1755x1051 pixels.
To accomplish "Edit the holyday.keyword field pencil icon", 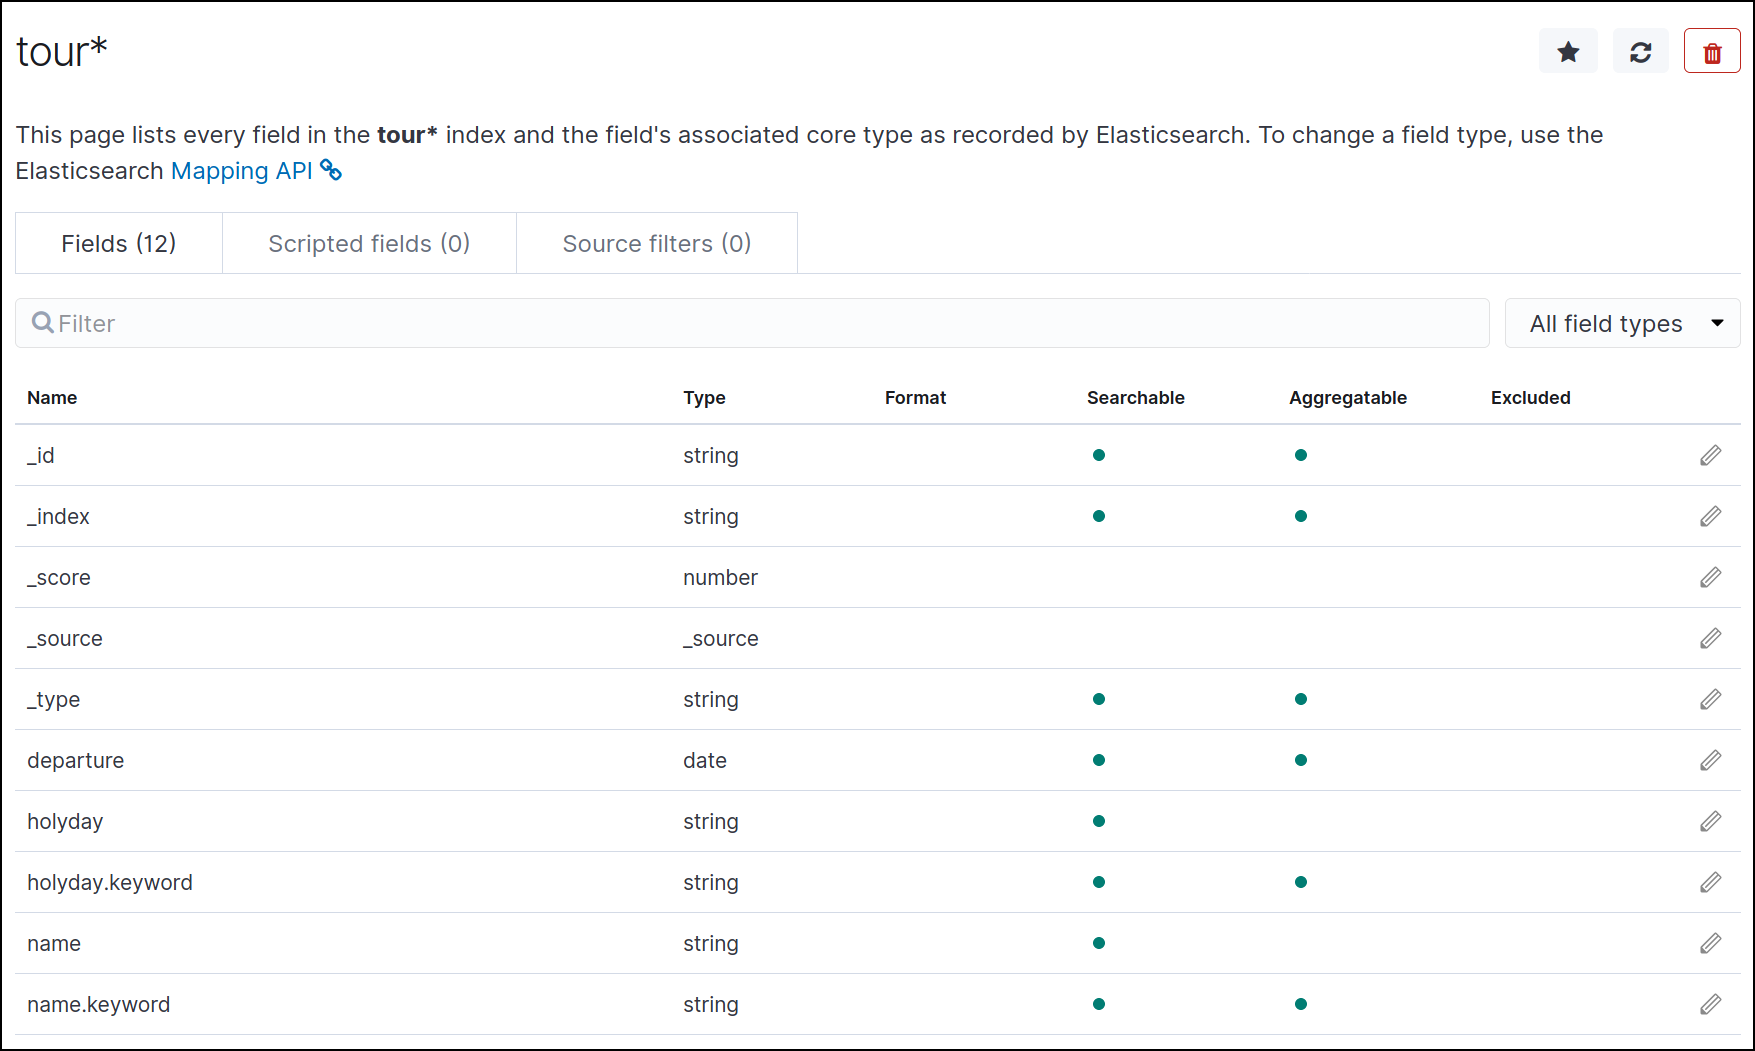I will 1710,883.
